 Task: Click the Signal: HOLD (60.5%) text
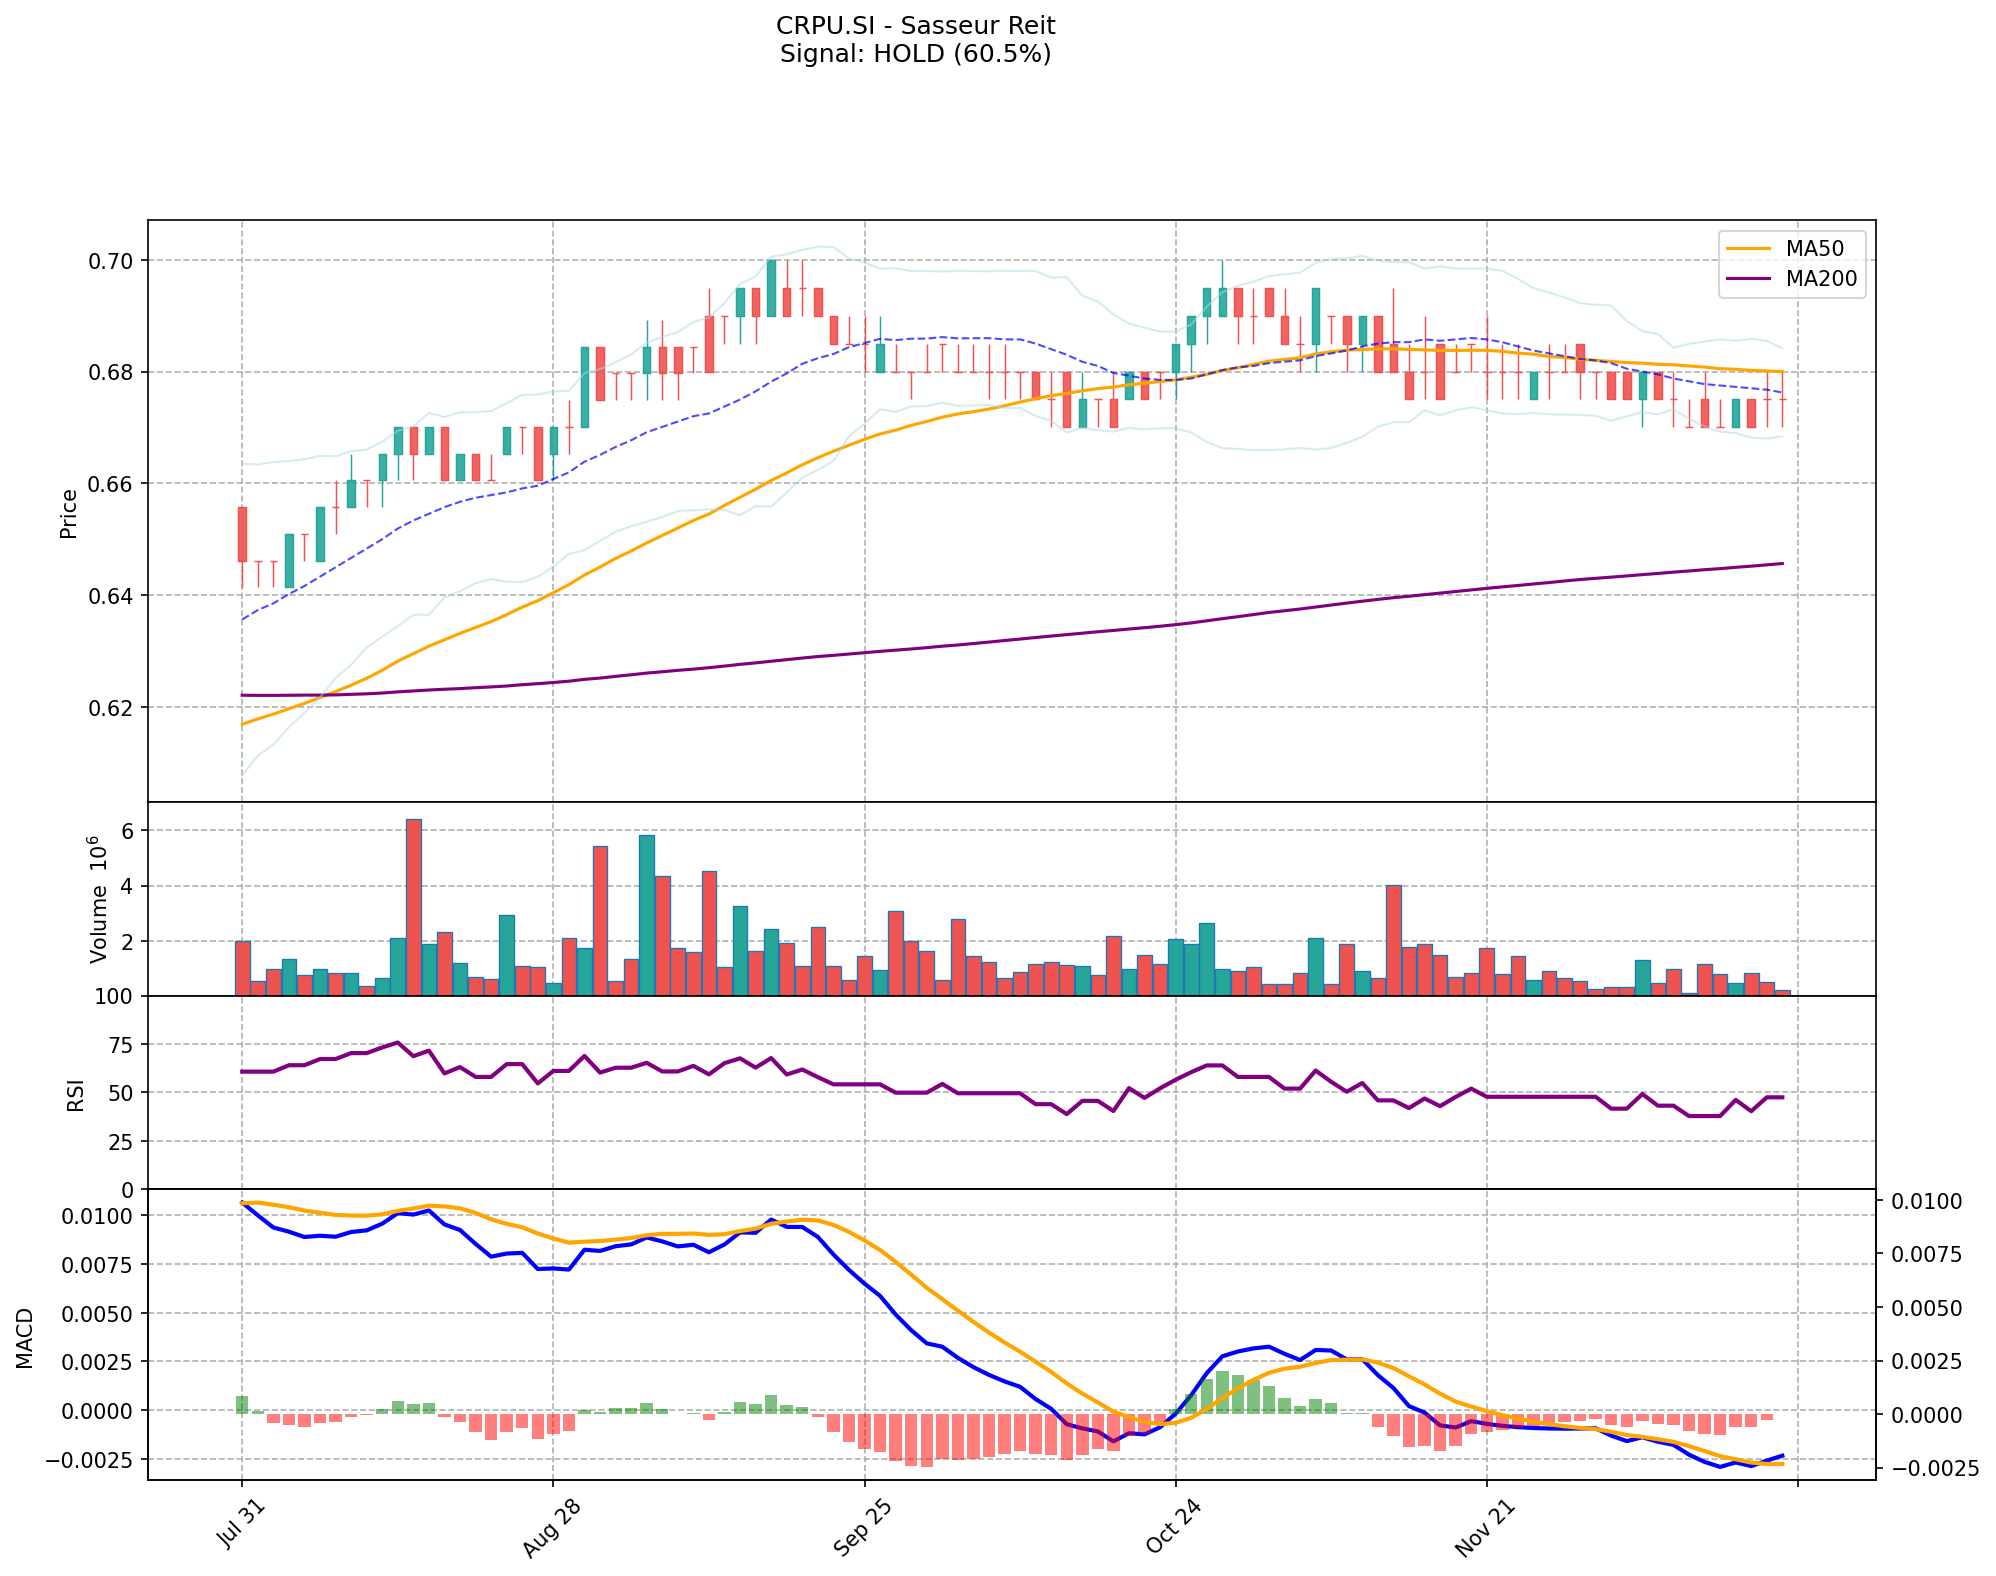pyautogui.click(x=915, y=53)
